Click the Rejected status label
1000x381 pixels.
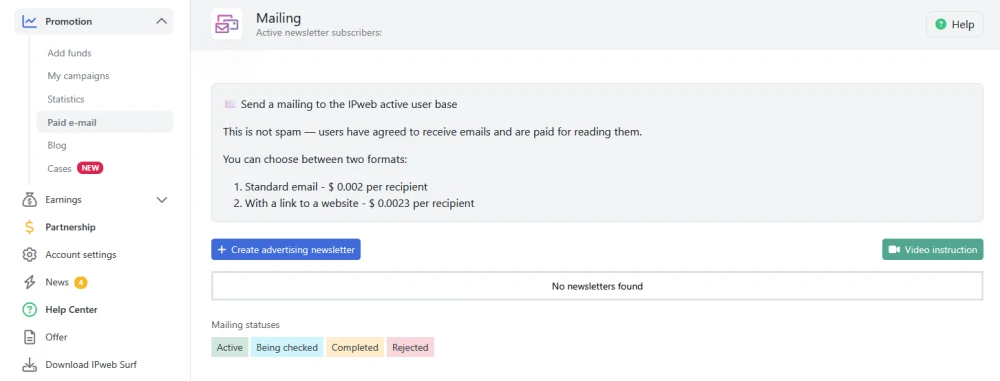[x=410, y=347]
